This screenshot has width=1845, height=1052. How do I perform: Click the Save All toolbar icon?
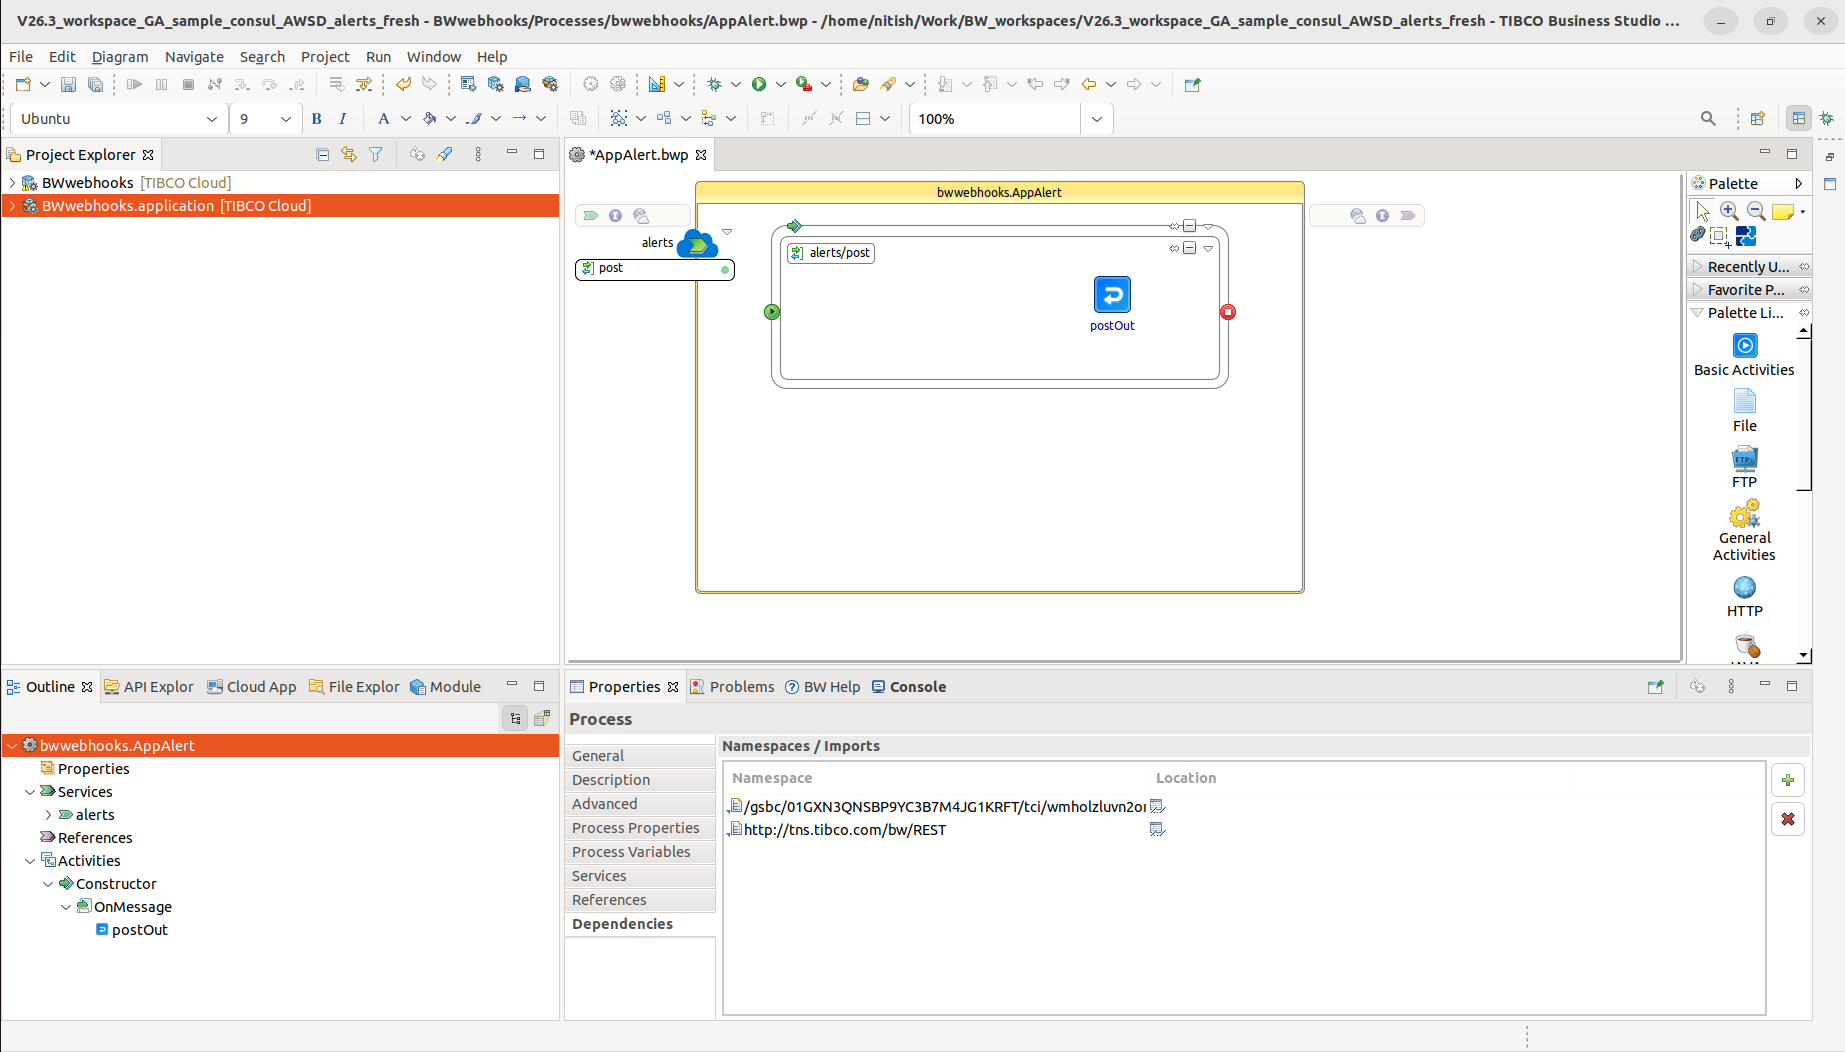pyautogui.click(x=95, y=85)
